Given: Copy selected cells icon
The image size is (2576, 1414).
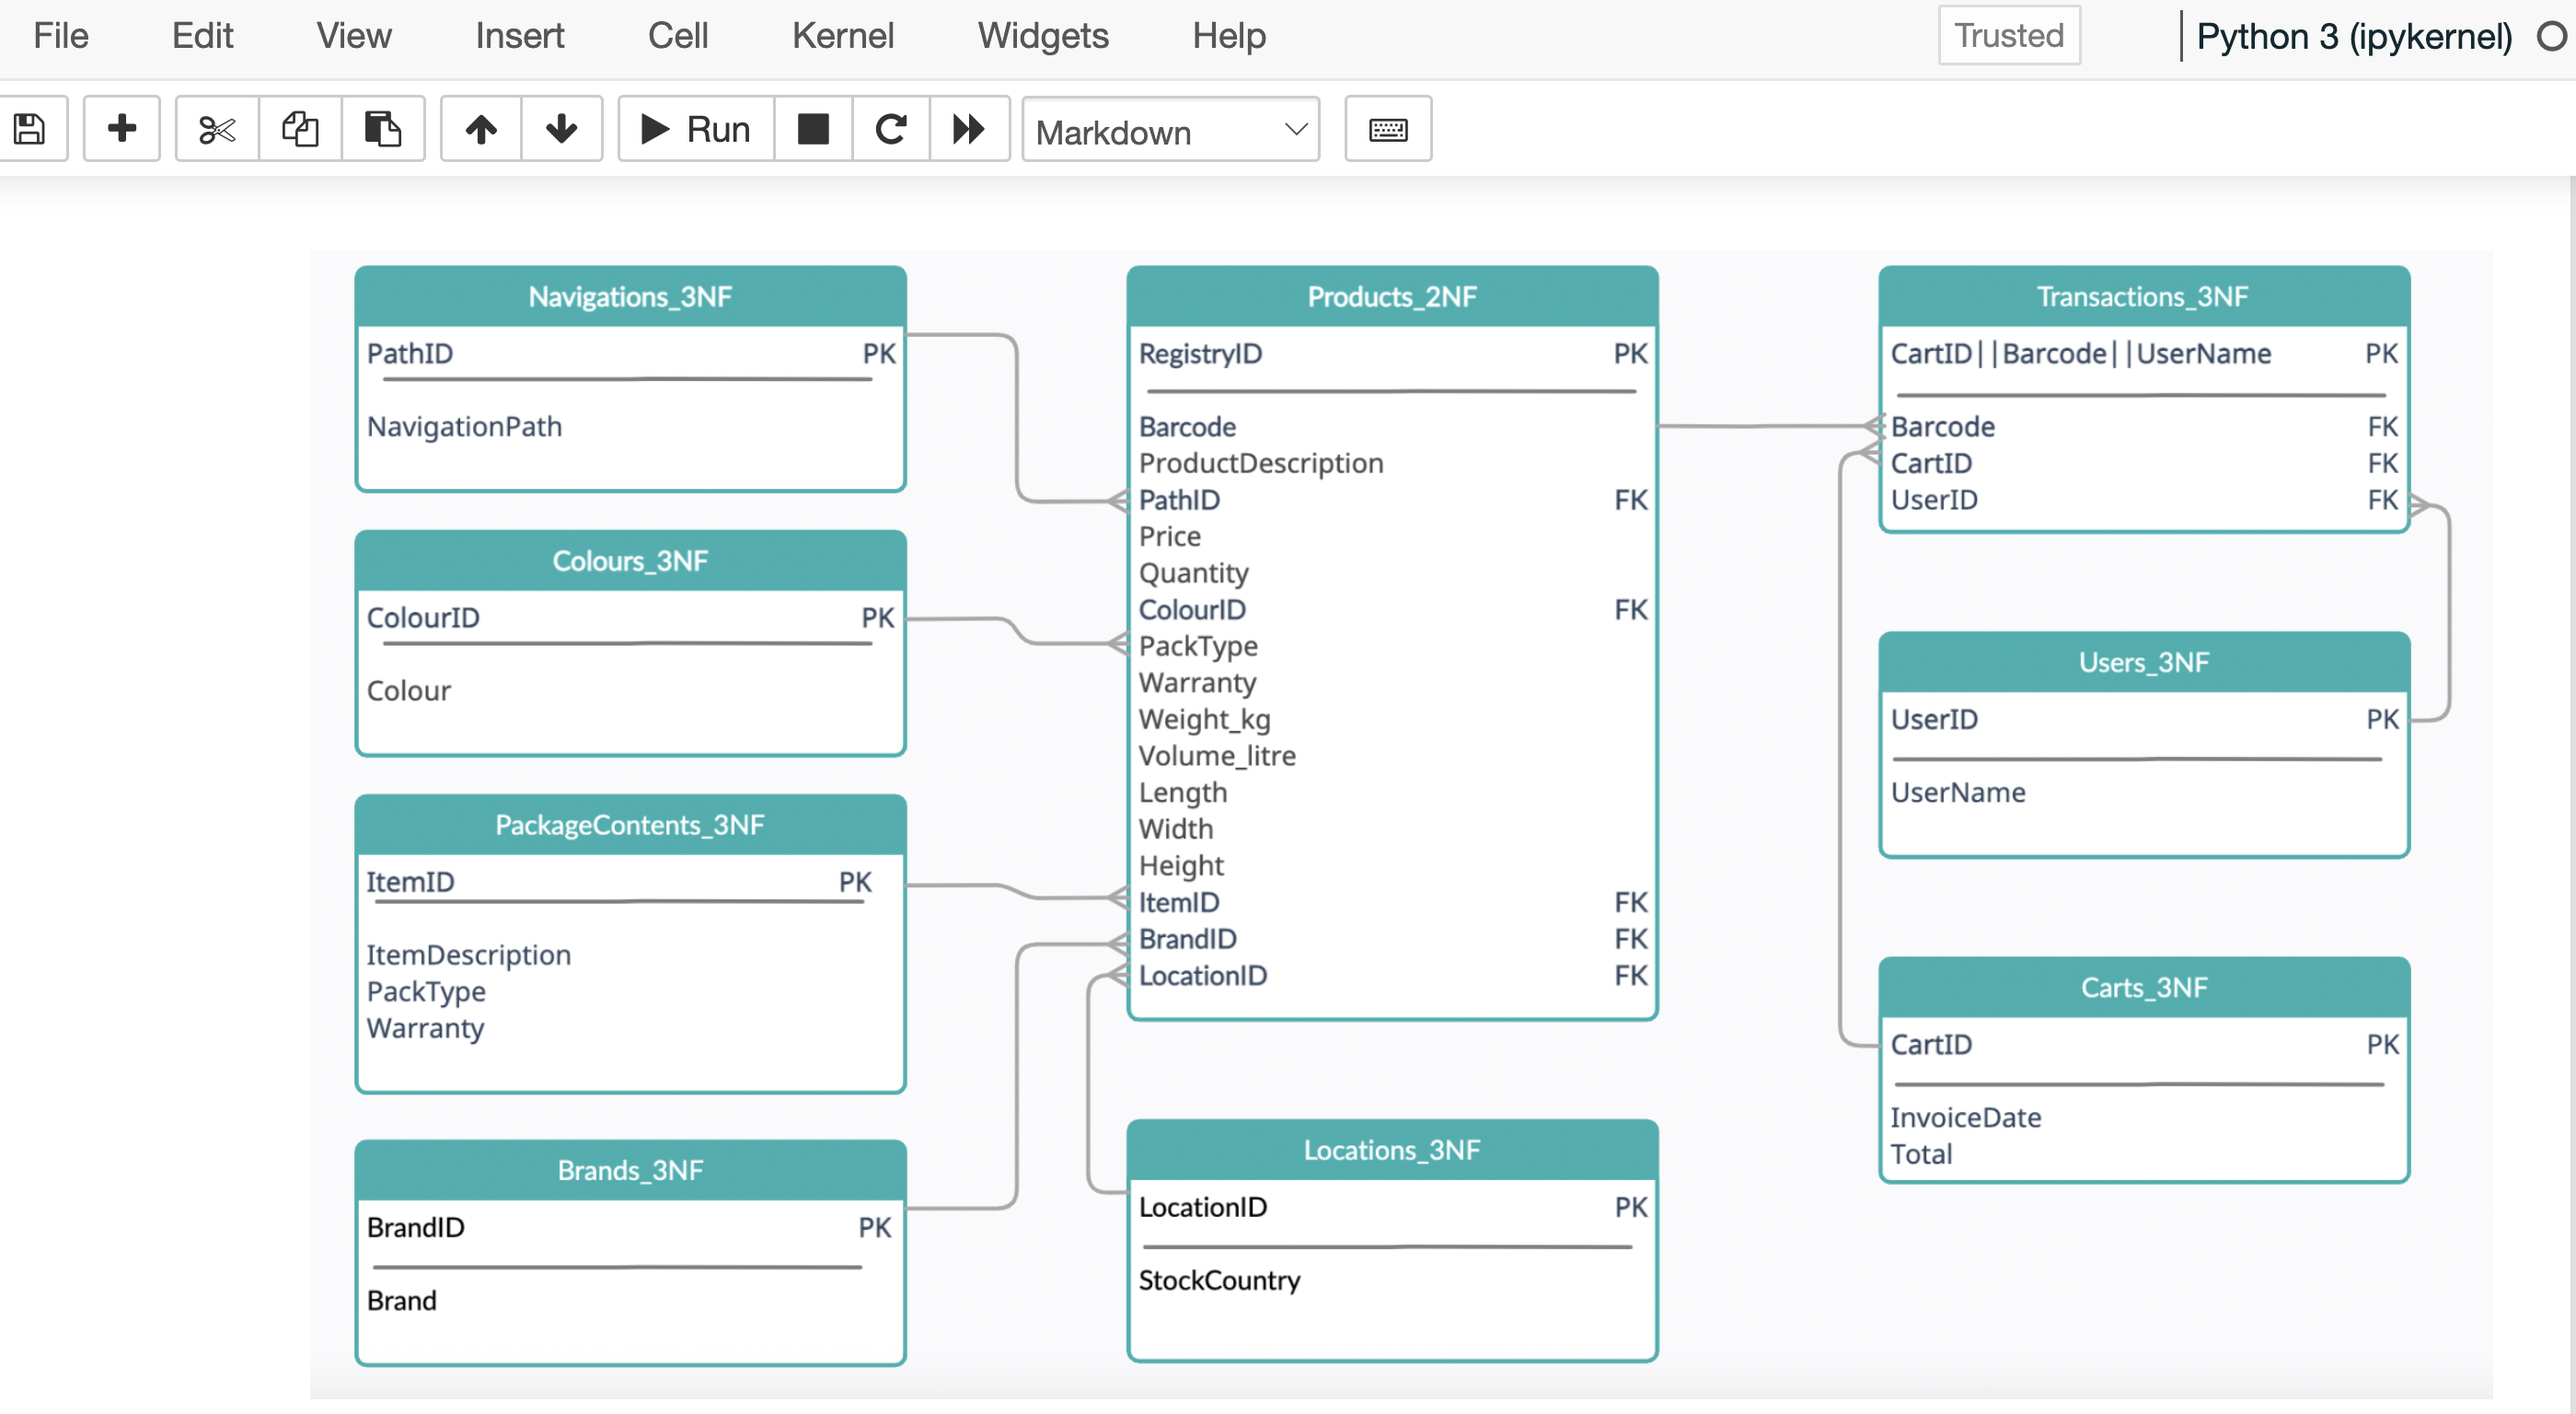Looking at the screenshot, I should [x=300, y=129].
